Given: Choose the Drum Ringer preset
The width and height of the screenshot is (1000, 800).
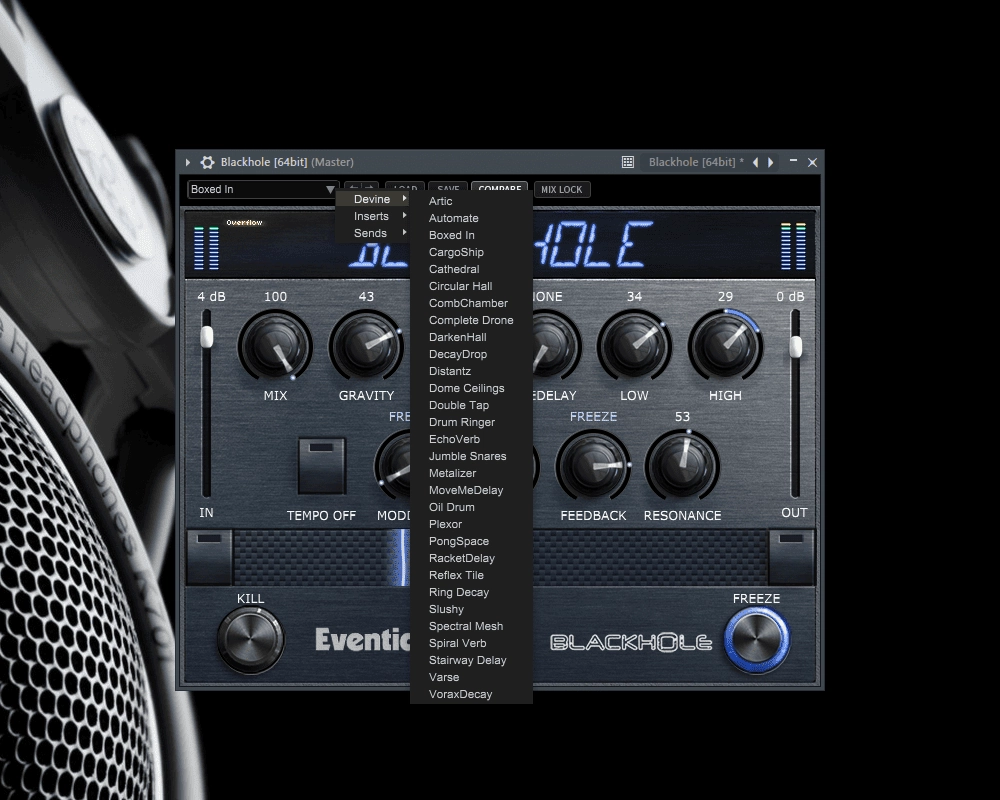Looking at the screenshot, I should coord(471,422).
